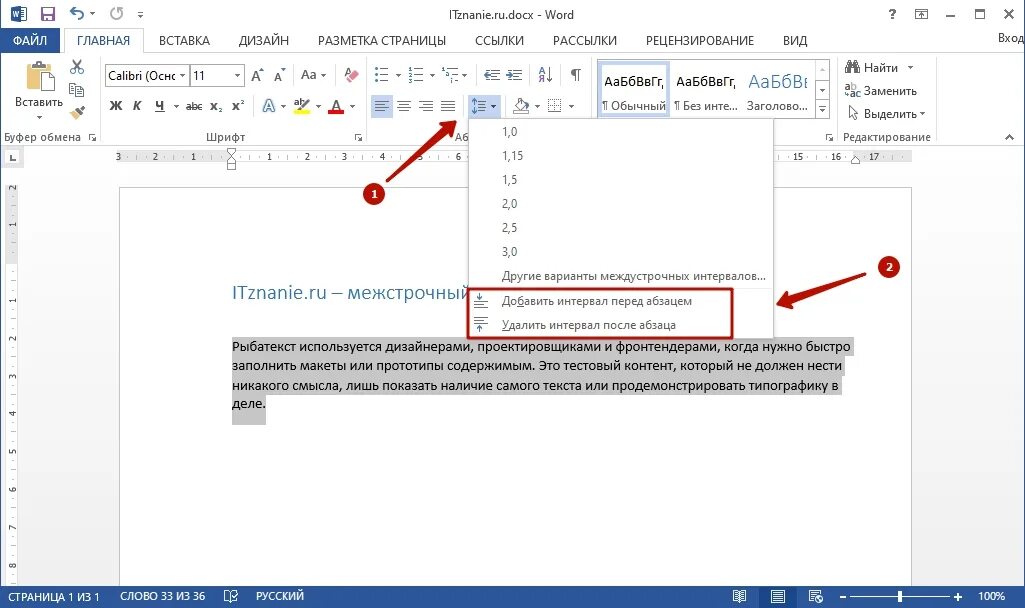Select line spacing 1,0
Screen dimensions: 1025x608
tap(621, 132)
